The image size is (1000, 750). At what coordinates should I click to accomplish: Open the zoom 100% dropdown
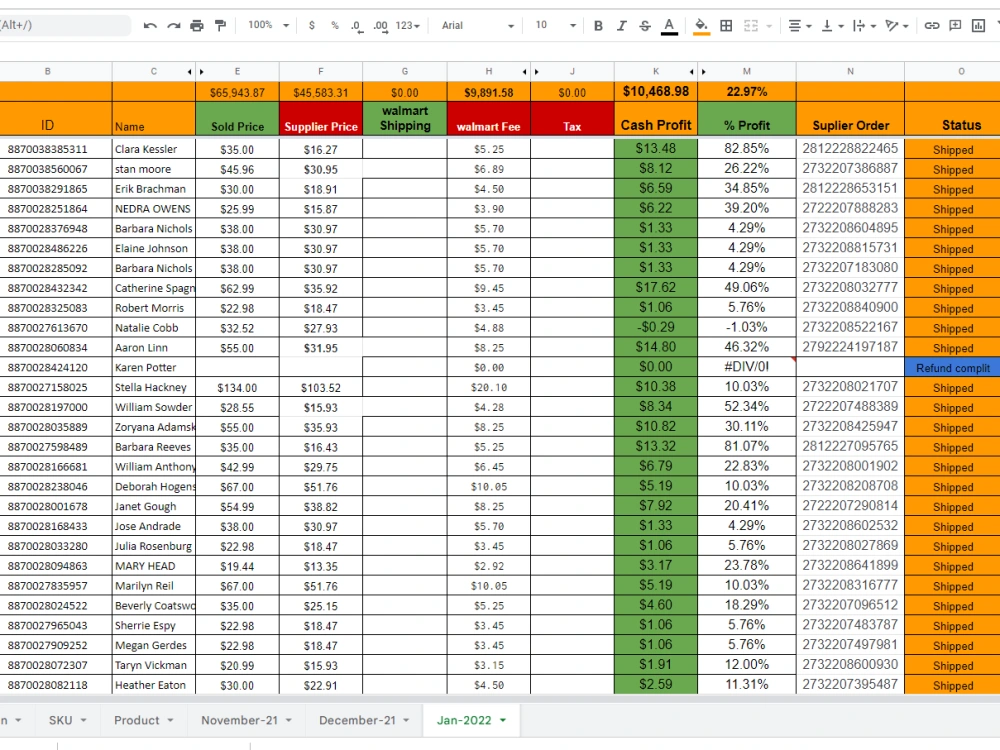268,26
